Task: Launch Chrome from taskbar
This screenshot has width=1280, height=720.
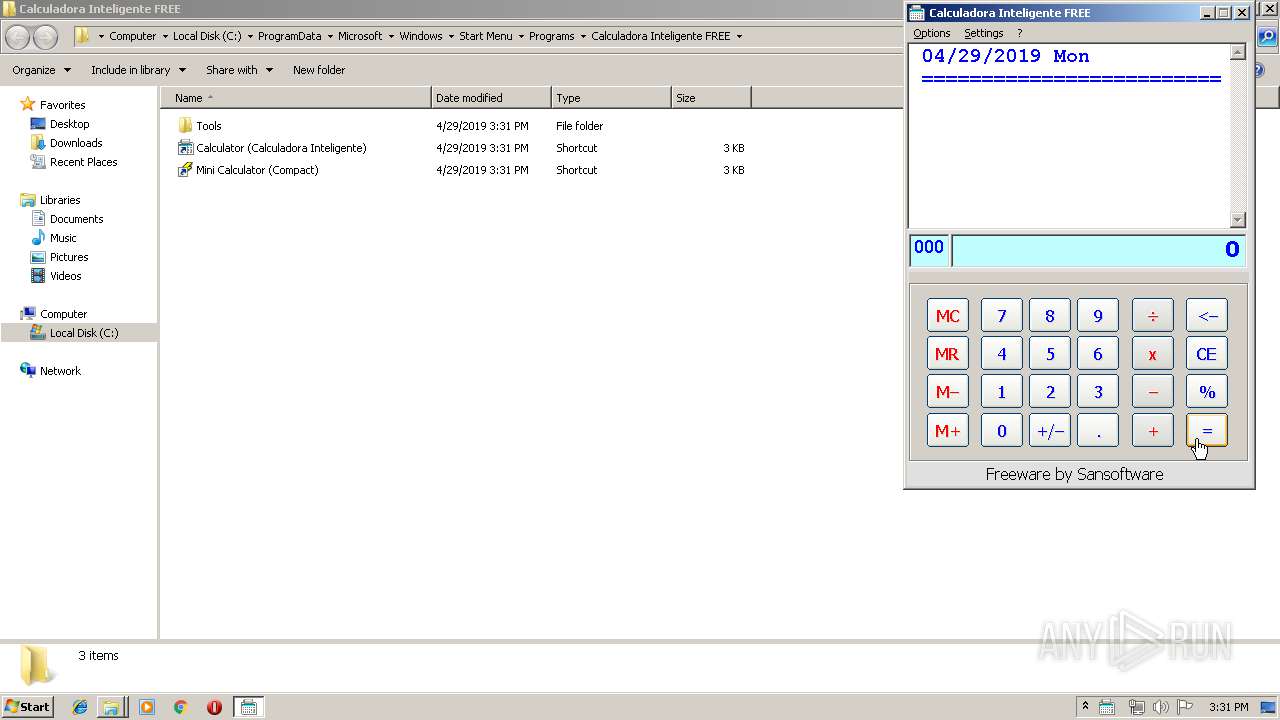Action: (180, 707)
